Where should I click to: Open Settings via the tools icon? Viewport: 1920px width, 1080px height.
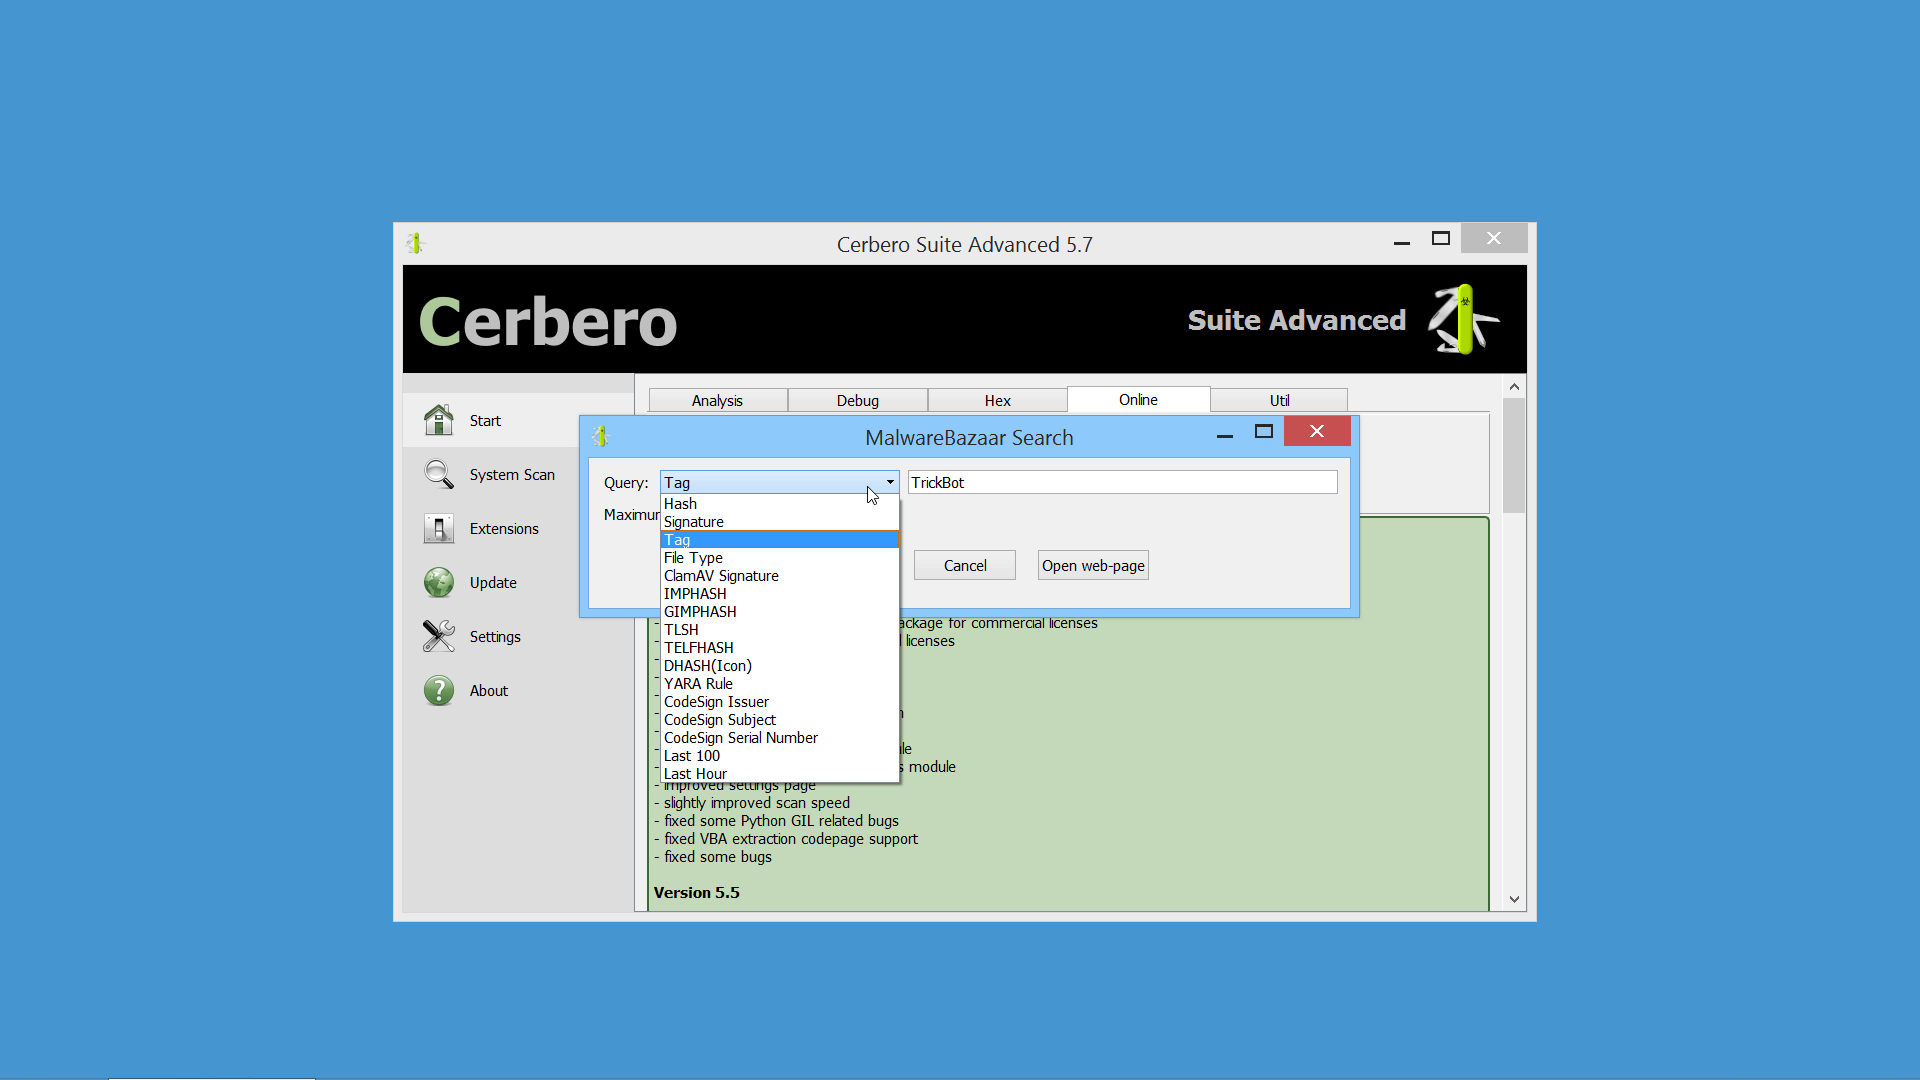point(438,636)
